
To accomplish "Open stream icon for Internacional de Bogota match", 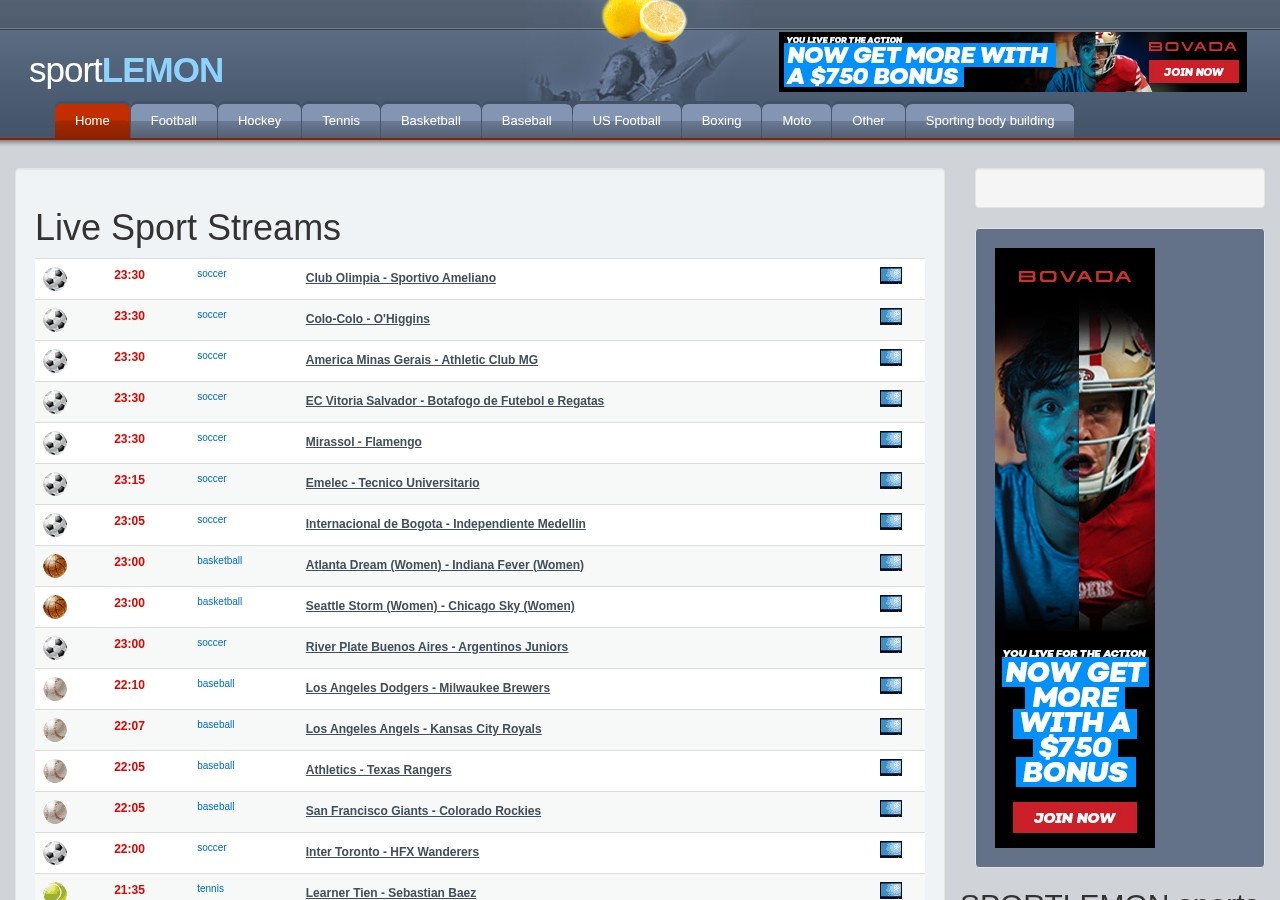I will coord(891,522).
